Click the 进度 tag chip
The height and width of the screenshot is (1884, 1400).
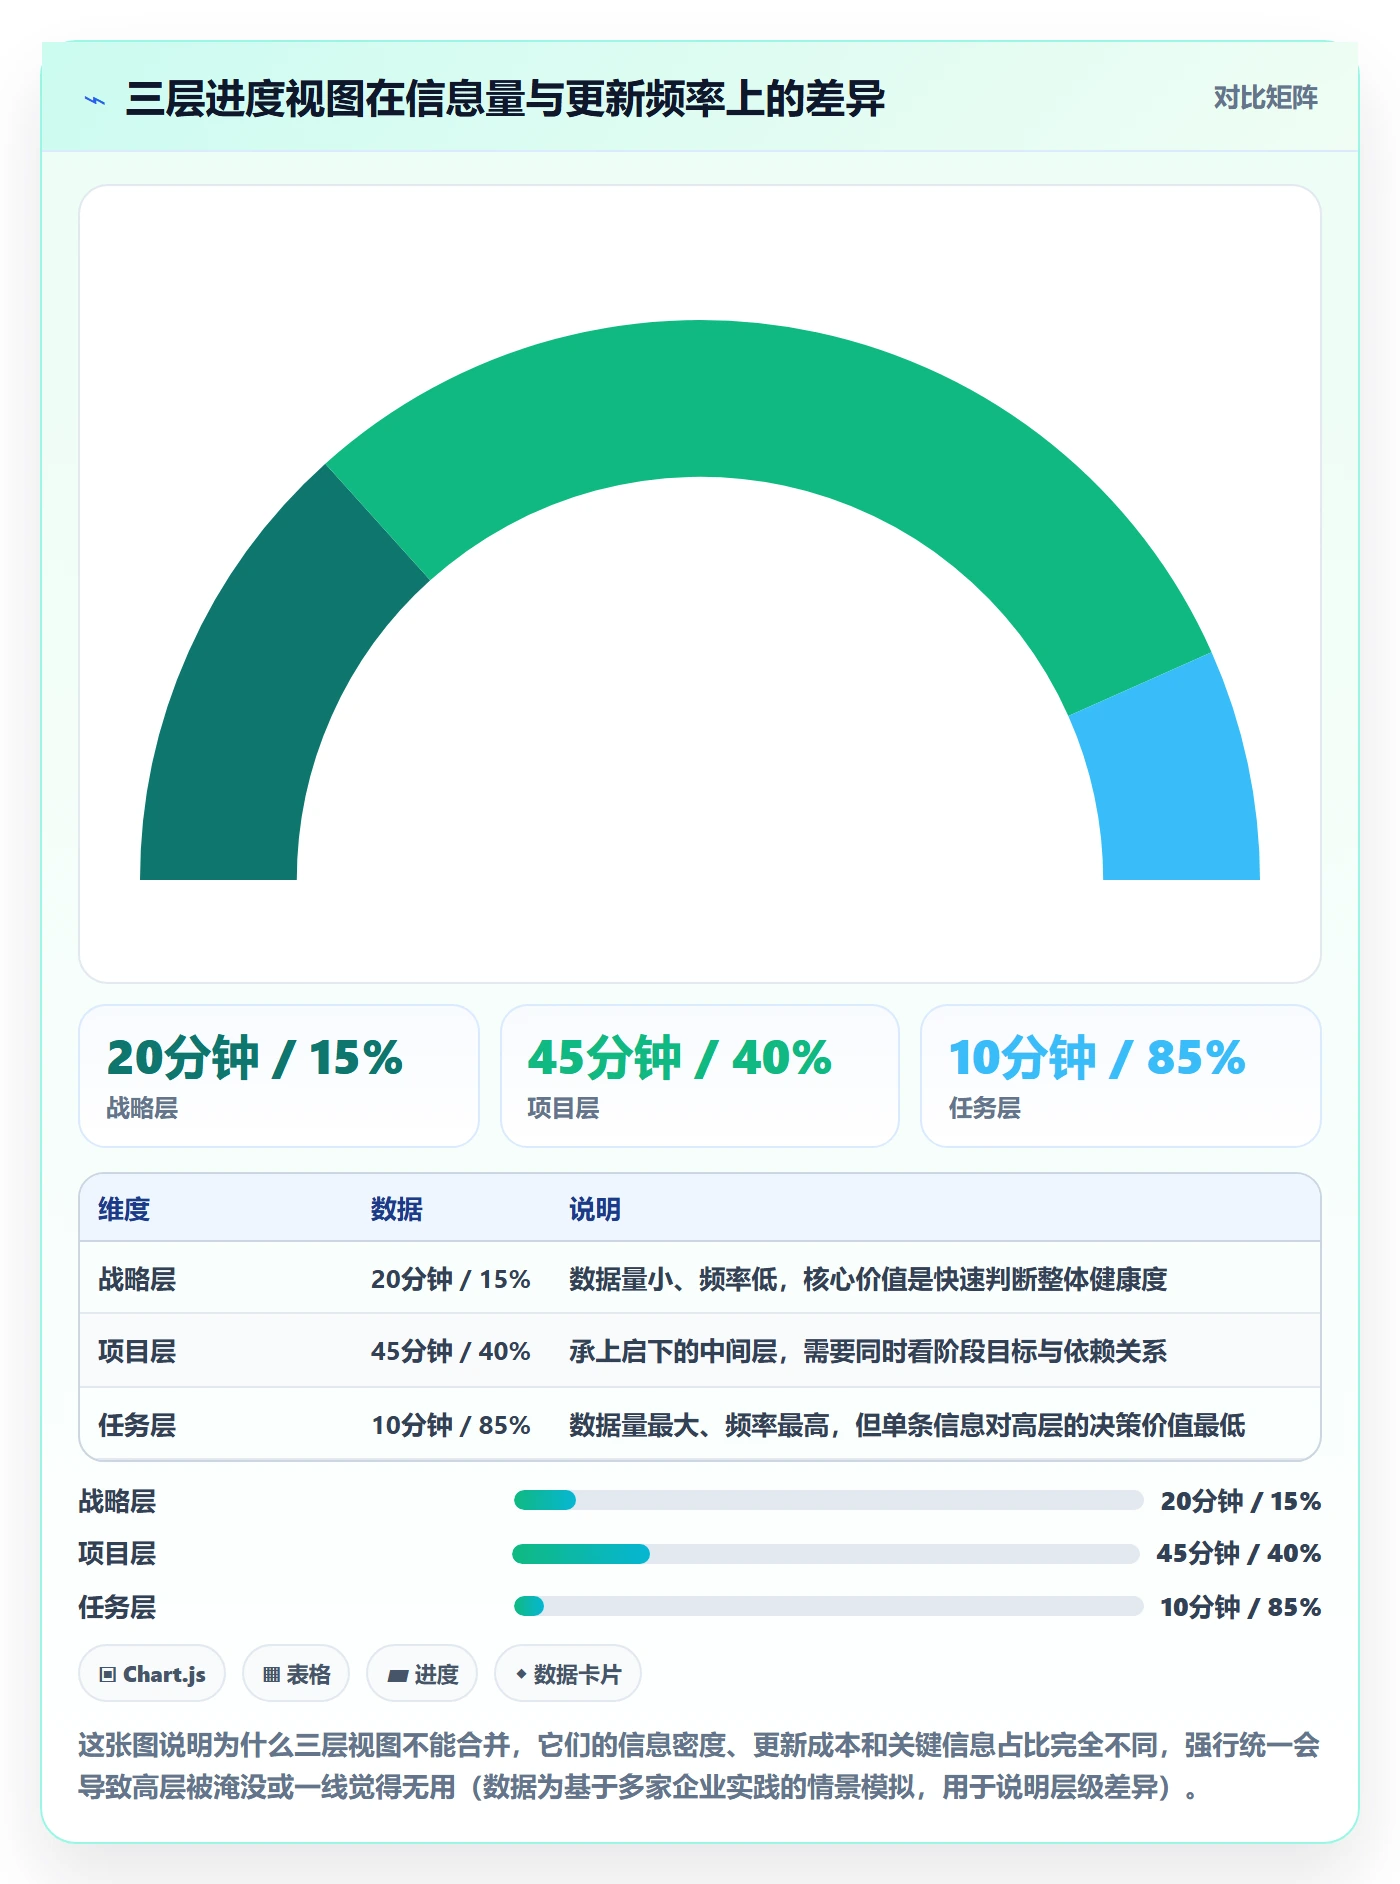(x=422, y=1673)
